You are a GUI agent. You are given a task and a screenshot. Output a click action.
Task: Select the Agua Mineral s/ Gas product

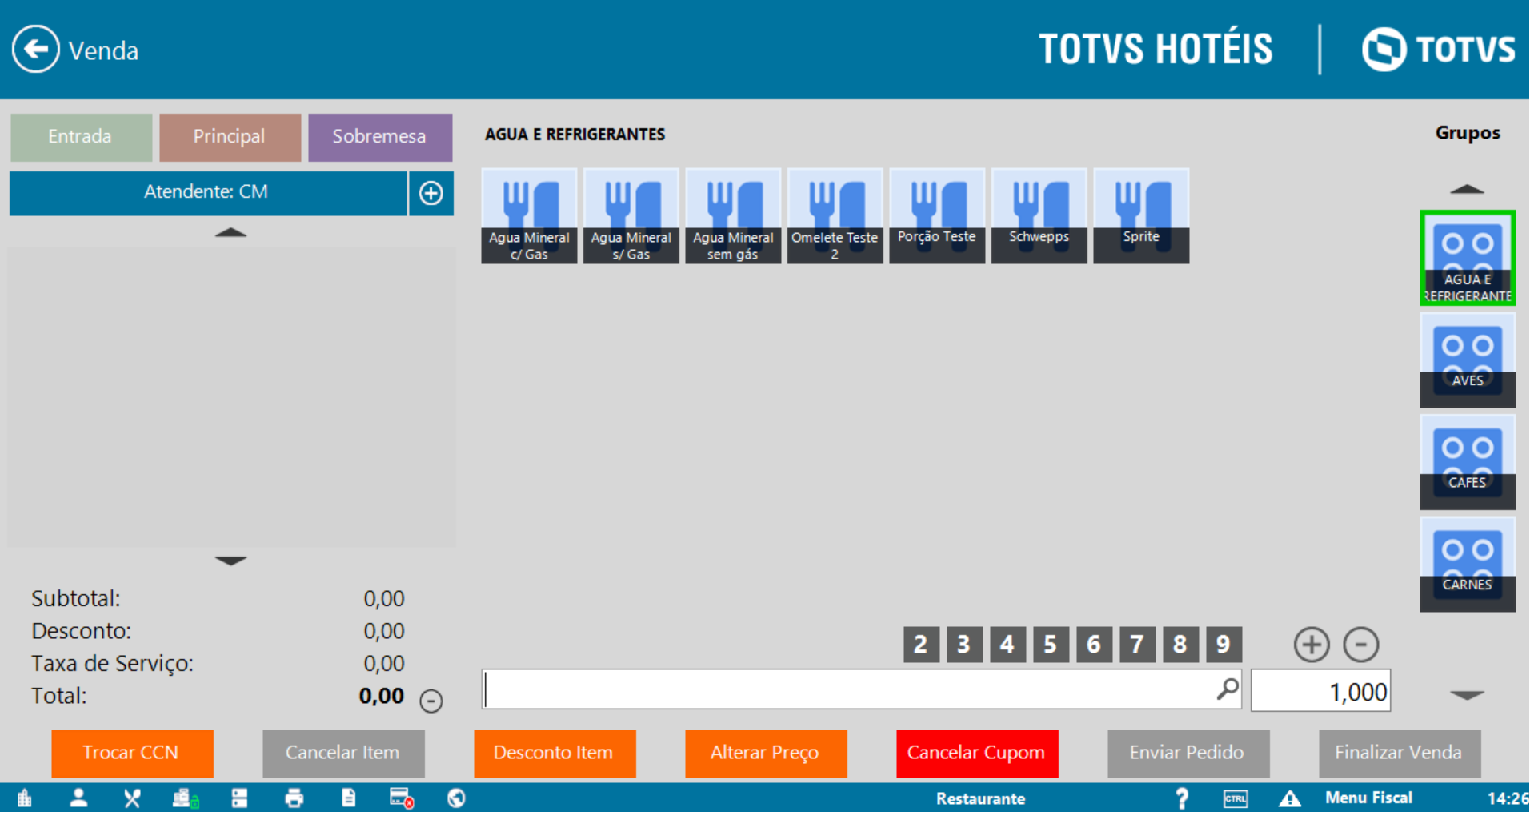(x=631, y=216)
